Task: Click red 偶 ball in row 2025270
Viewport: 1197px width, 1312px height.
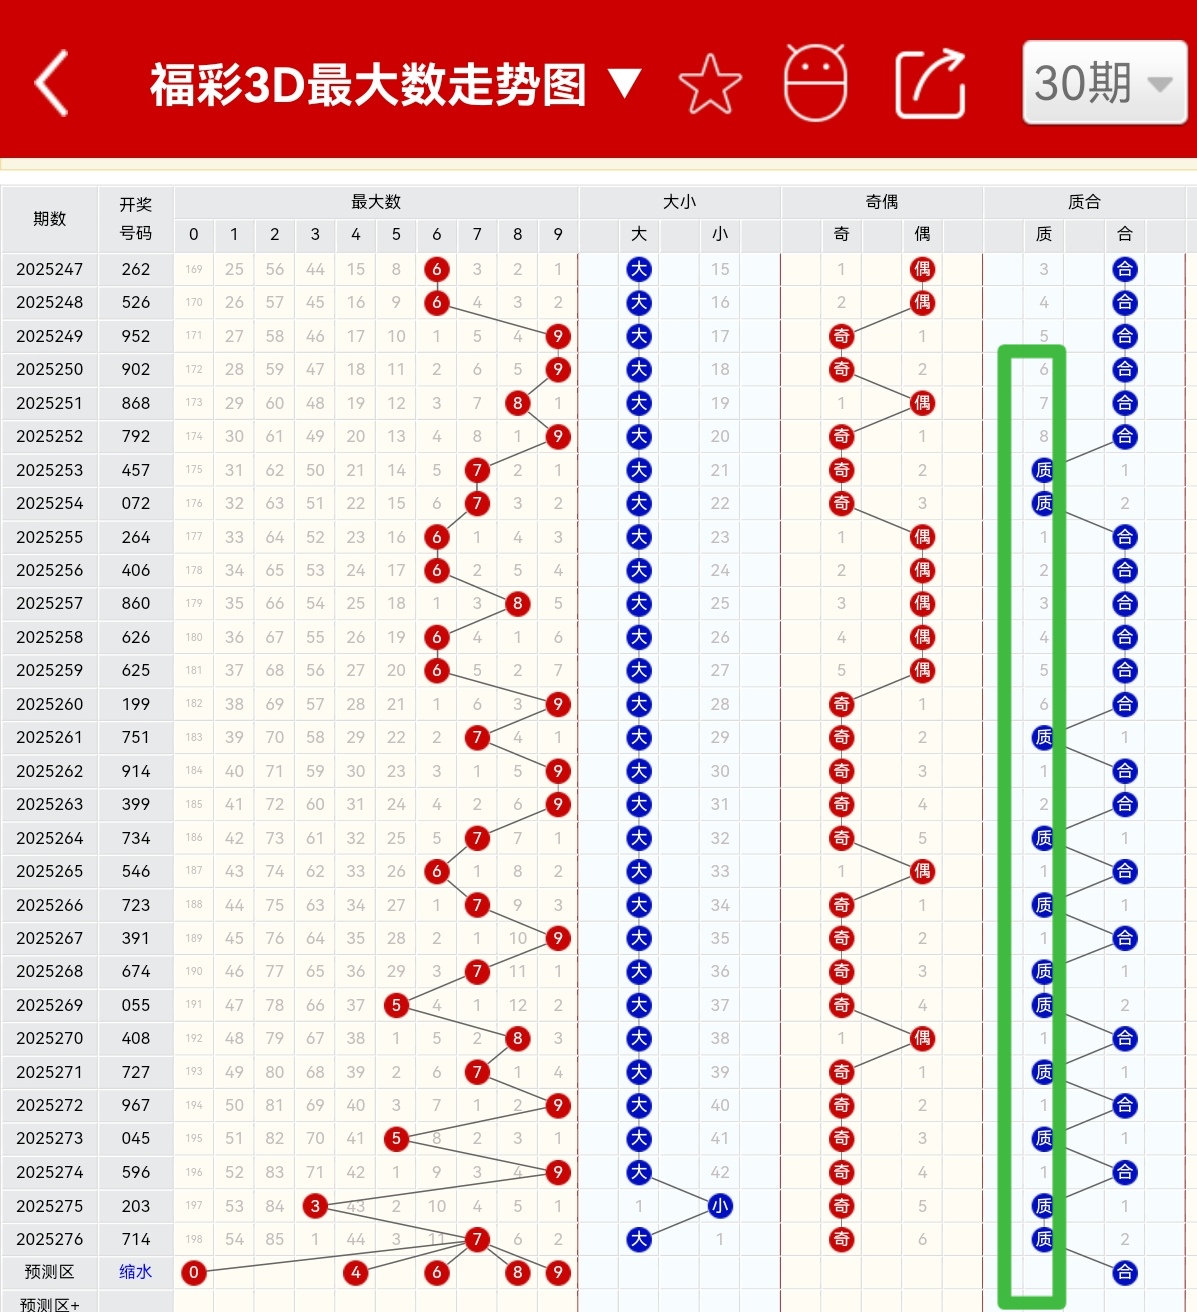Action: [922, 1038]
